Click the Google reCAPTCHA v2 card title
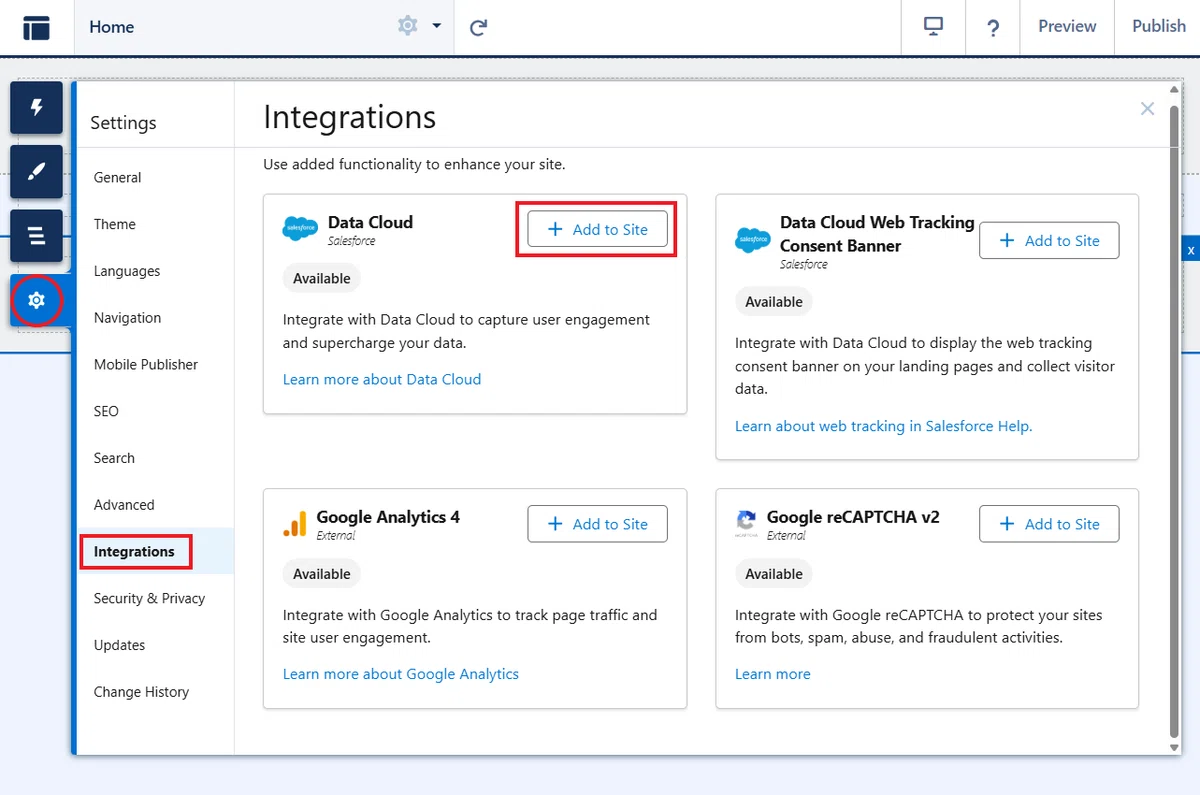Screen dimensions: 1200x795 [853, 517]
